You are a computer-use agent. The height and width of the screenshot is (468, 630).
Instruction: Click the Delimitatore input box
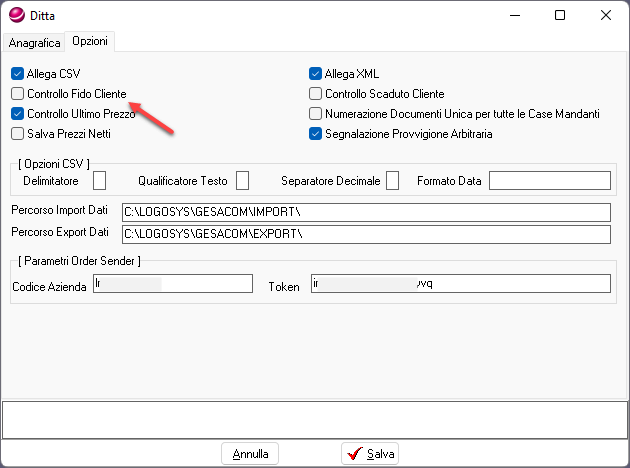[99, 180]
